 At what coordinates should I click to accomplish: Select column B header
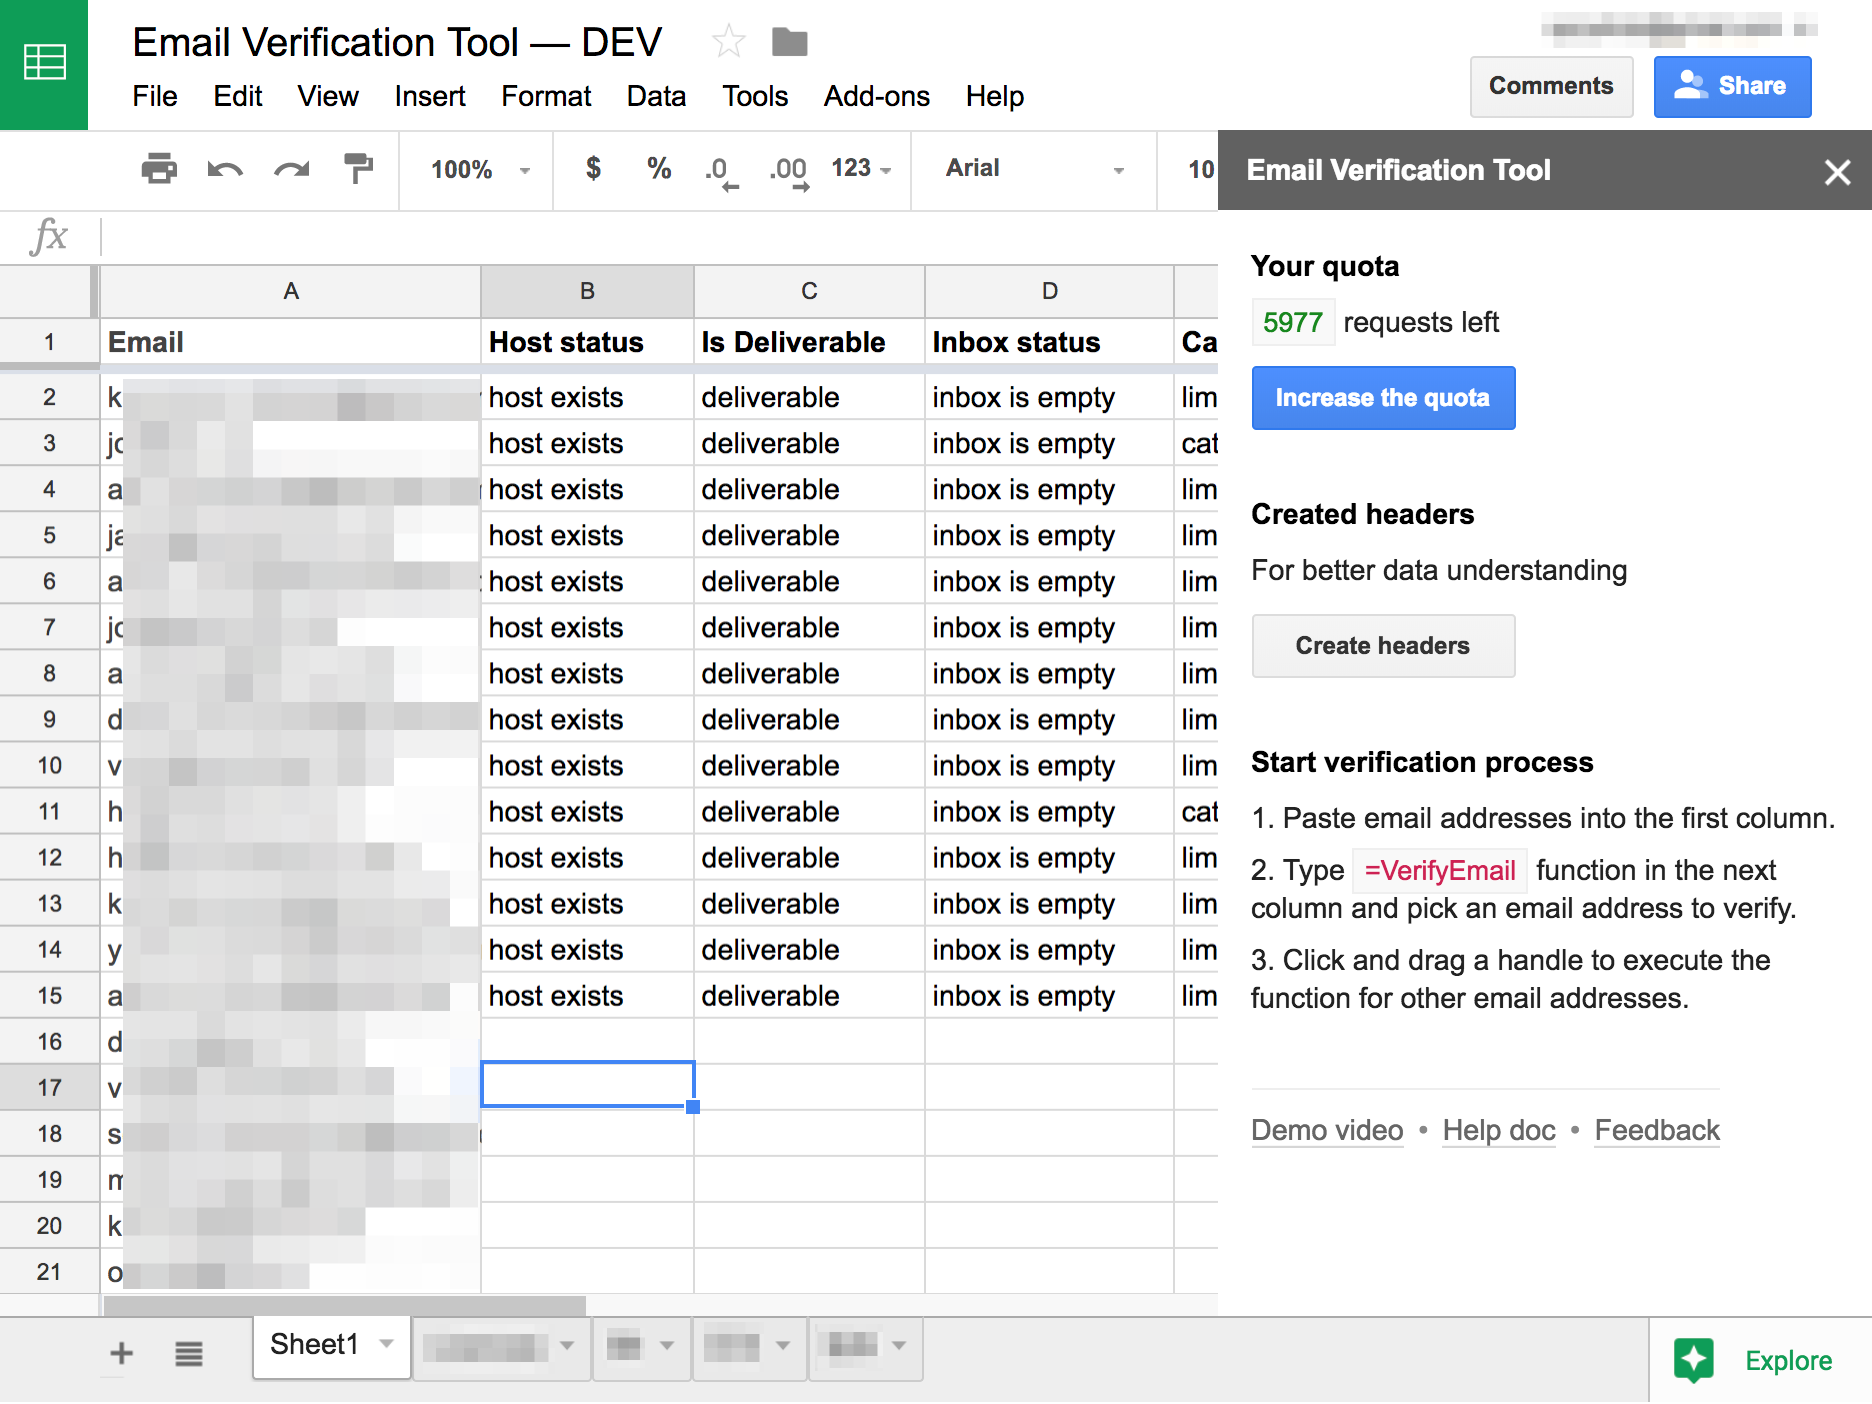[587, 291]
